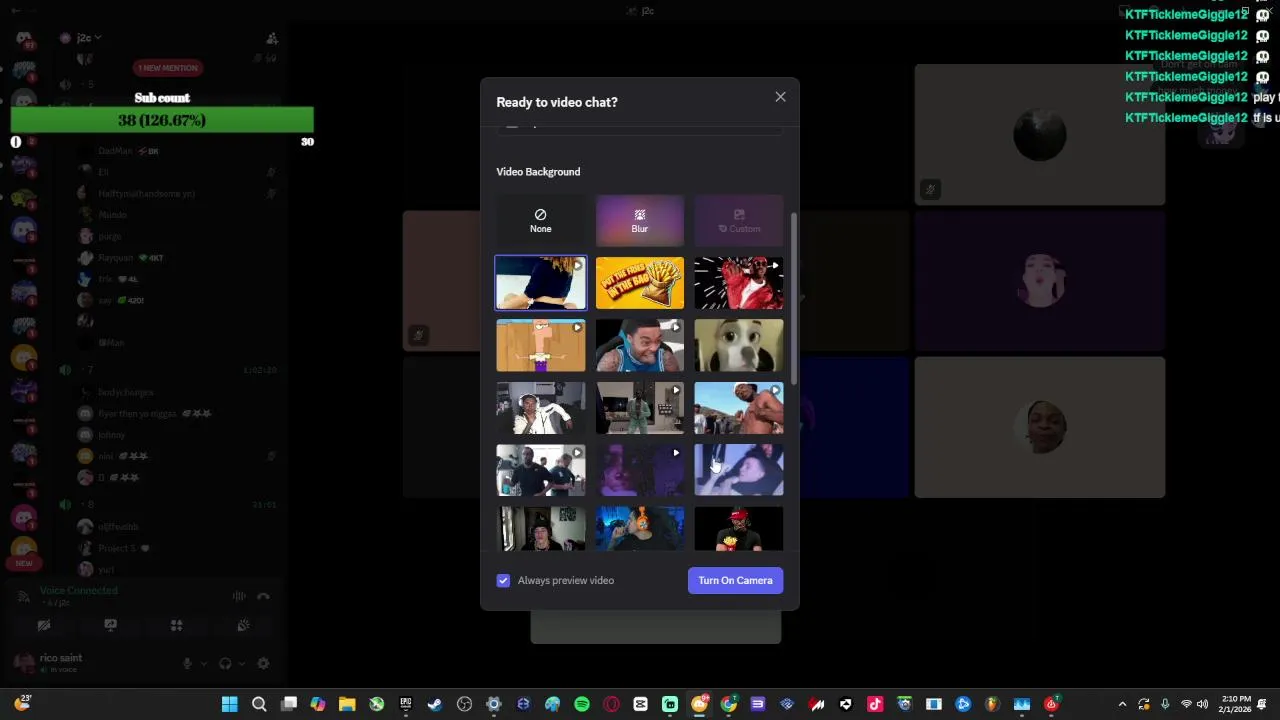Open Spotify from the taskbar

point(582,704)
